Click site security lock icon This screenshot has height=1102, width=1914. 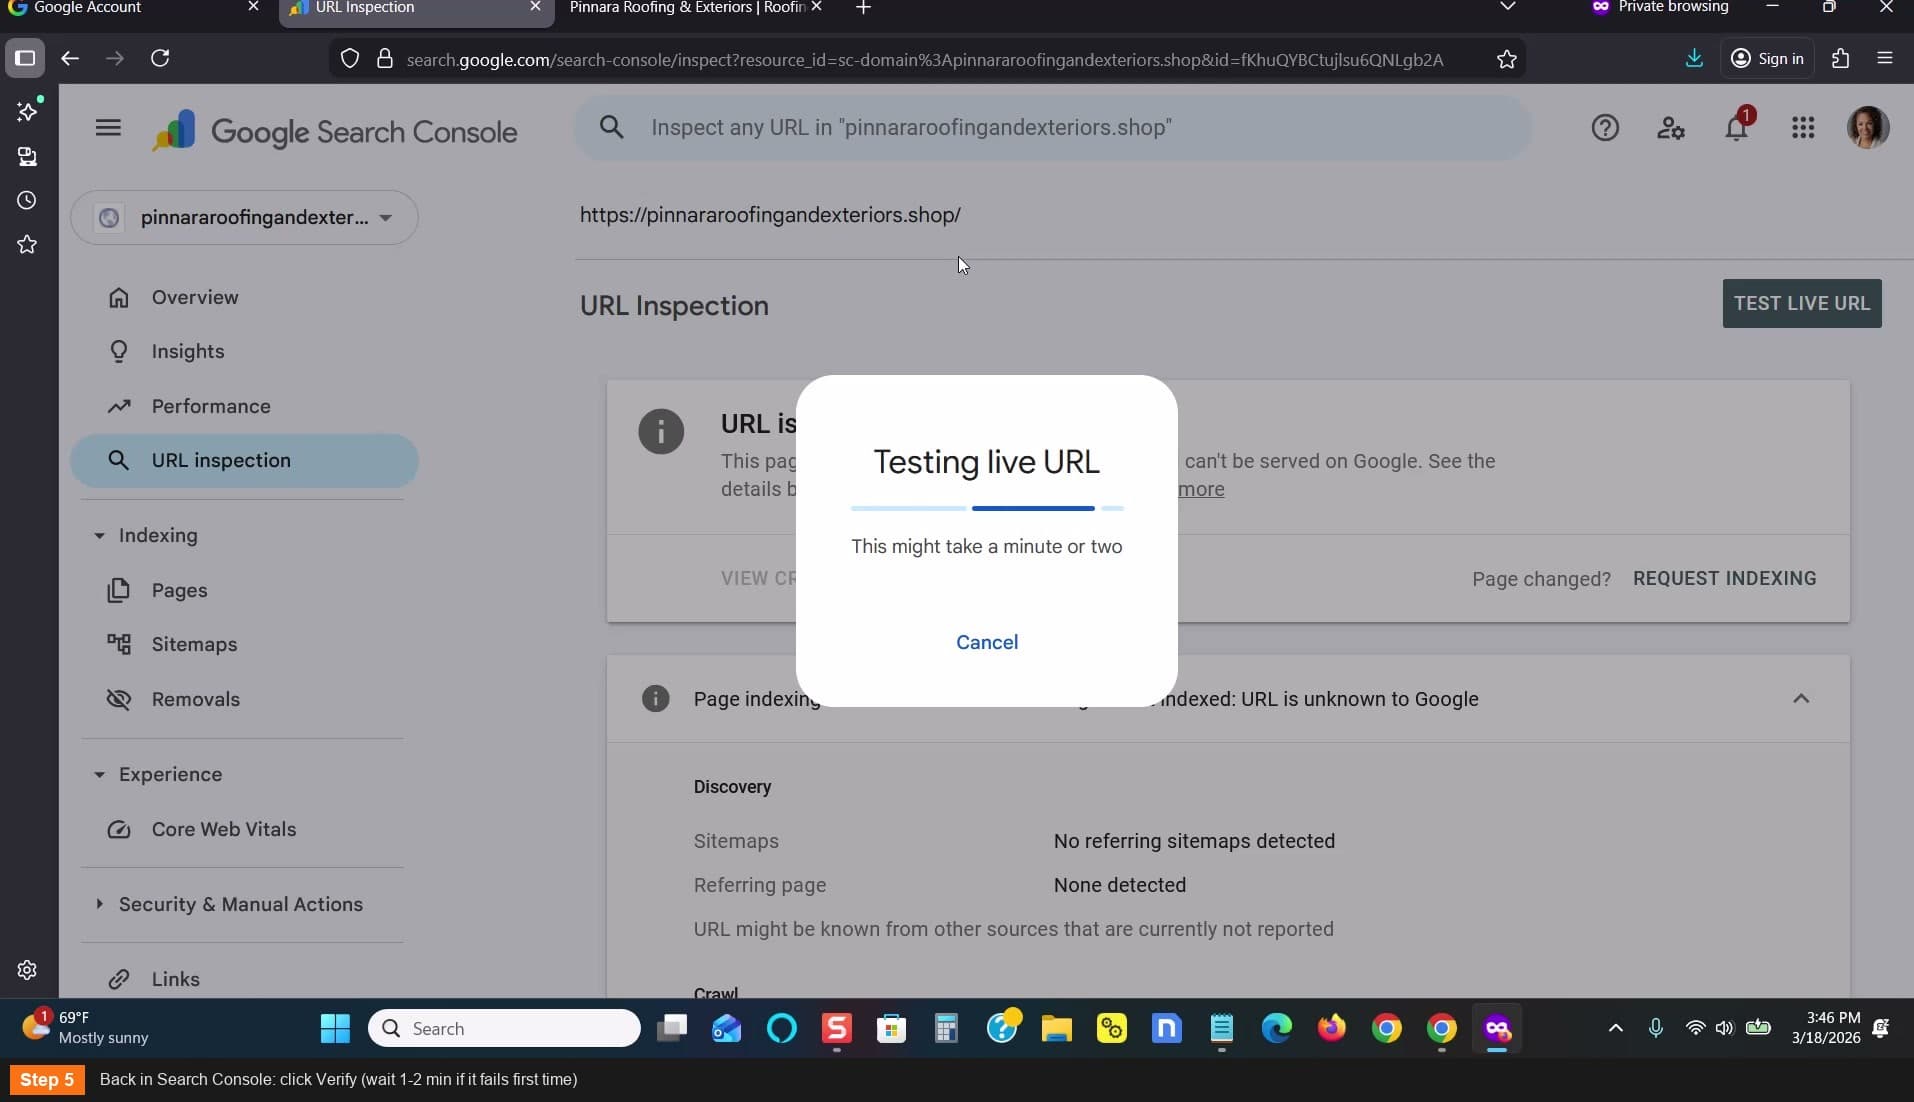click(x=385, y=59)
